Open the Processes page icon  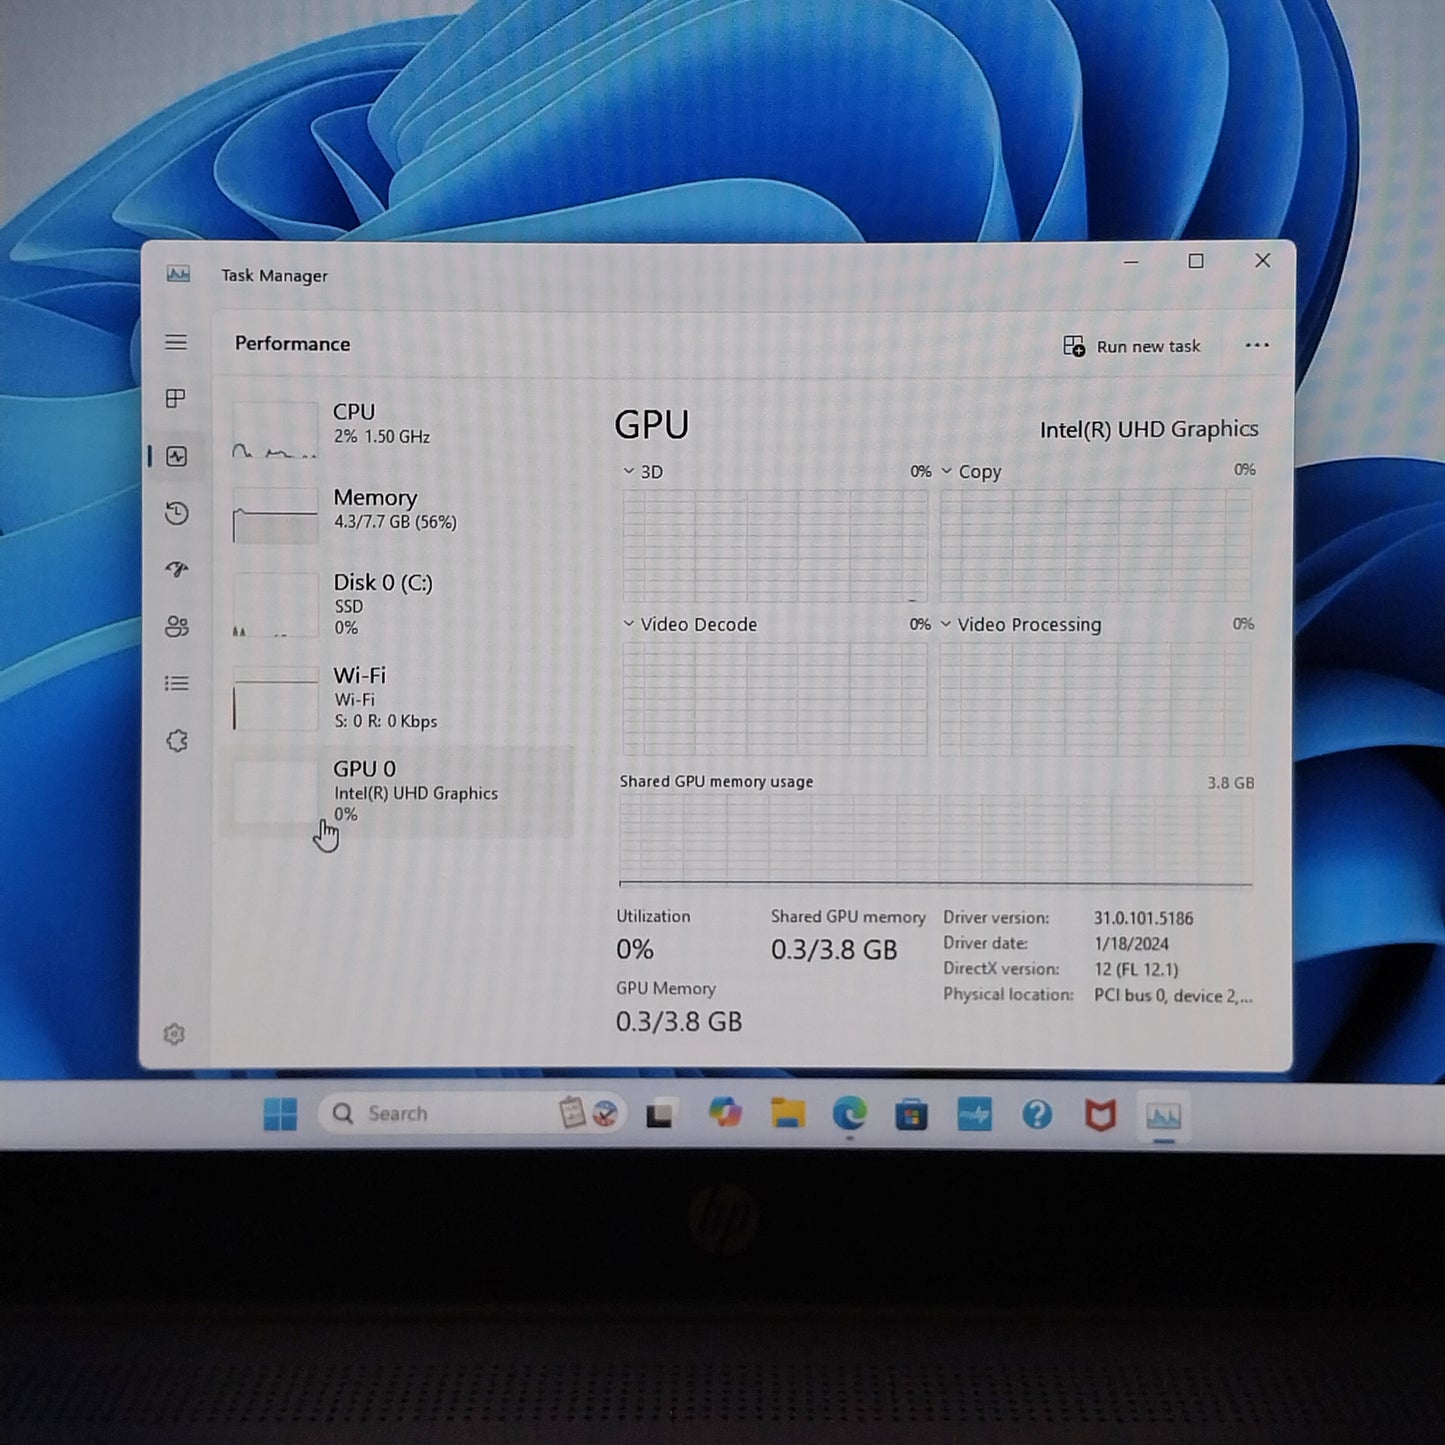coord(176,399)
